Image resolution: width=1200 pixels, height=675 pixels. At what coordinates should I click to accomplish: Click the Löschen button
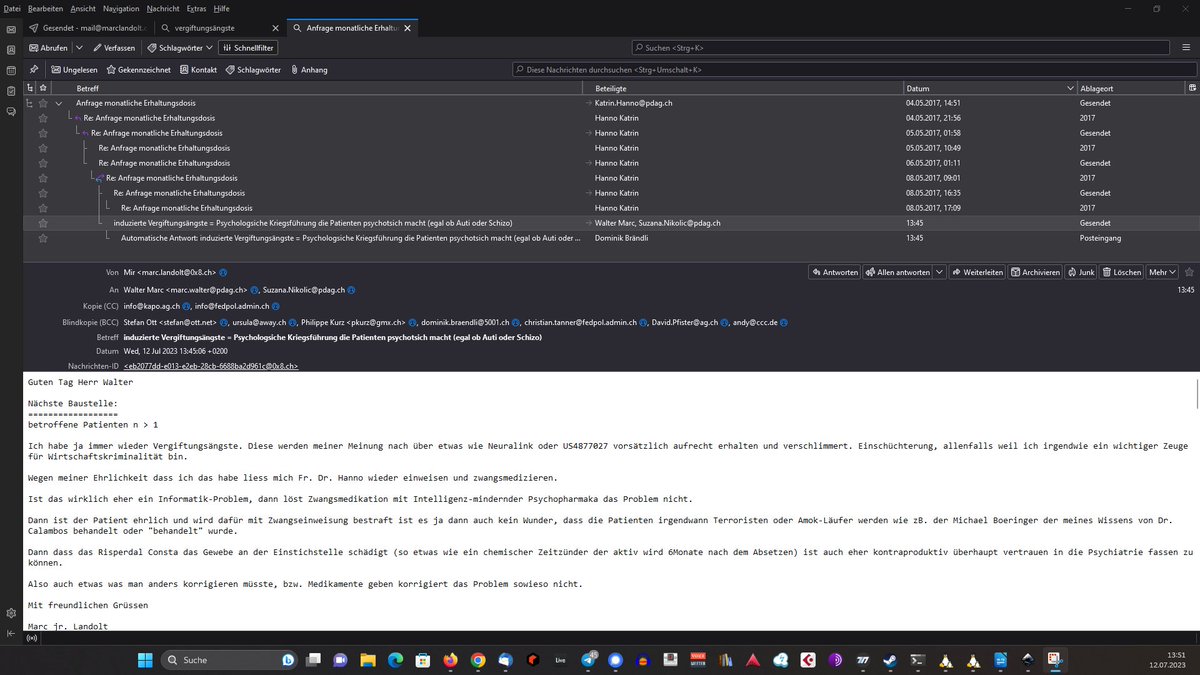1121,272
